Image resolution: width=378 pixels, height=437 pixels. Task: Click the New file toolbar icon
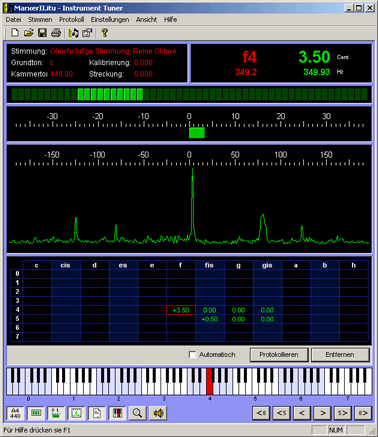pos(15,33)
